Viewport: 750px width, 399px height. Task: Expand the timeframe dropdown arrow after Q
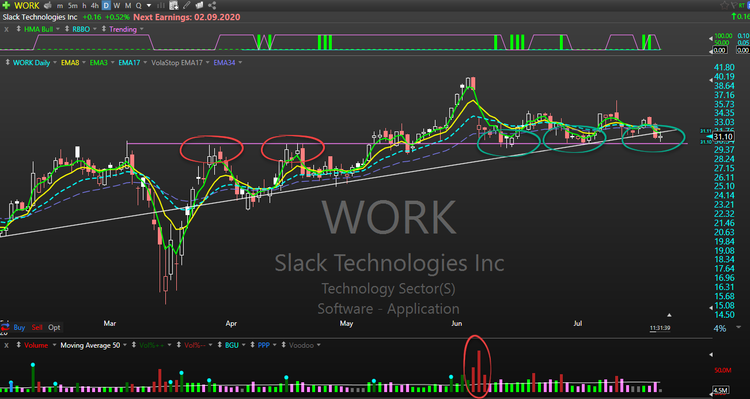point(149,6)
